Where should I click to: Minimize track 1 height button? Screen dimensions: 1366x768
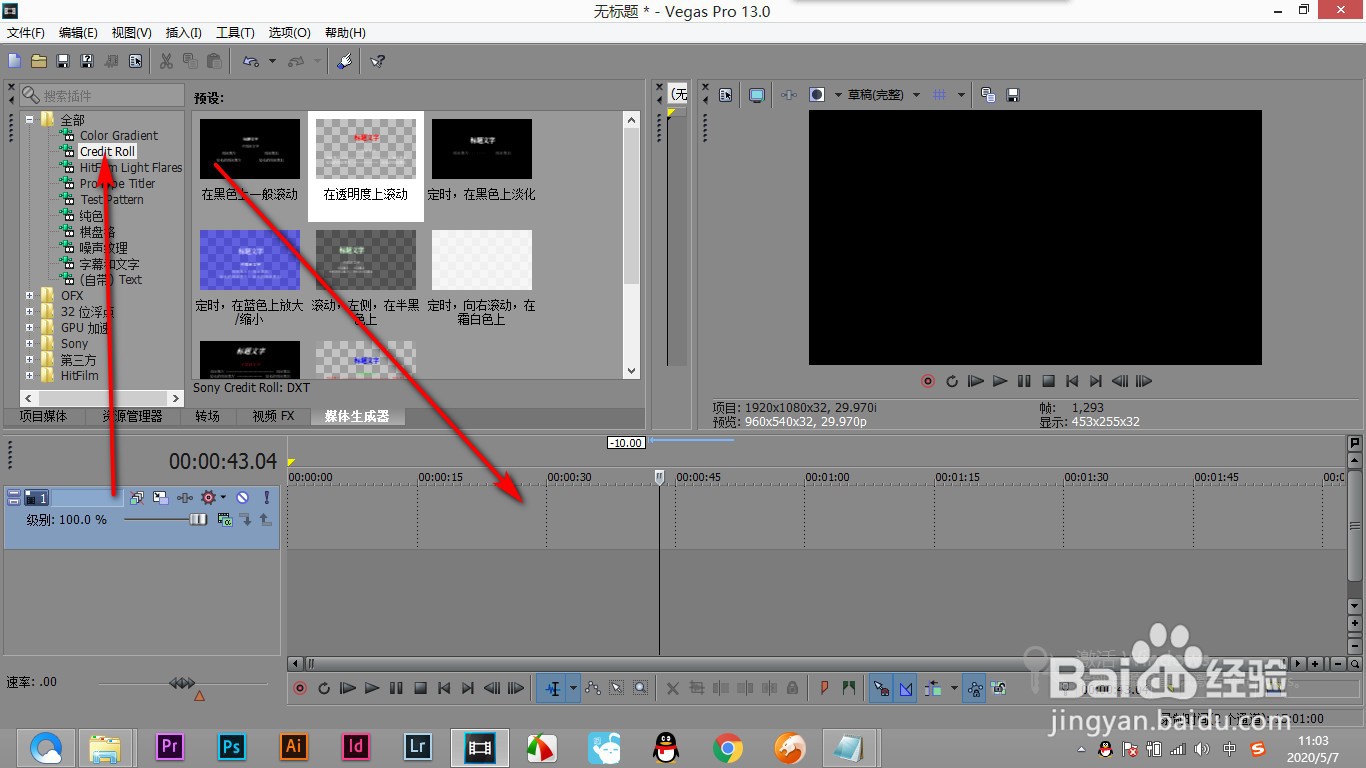pos(14,493)
